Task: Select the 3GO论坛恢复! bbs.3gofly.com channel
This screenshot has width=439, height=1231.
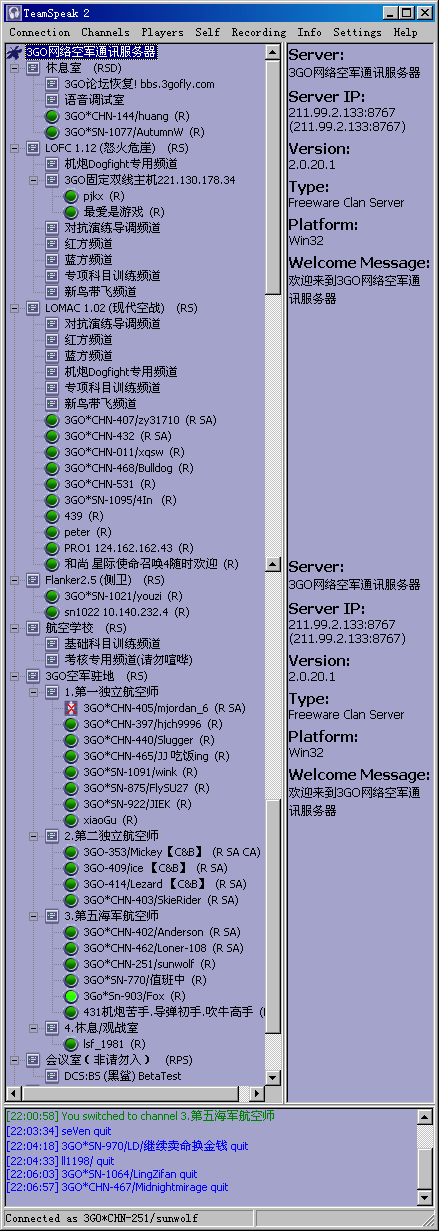Action: click(x=139, y=84)
